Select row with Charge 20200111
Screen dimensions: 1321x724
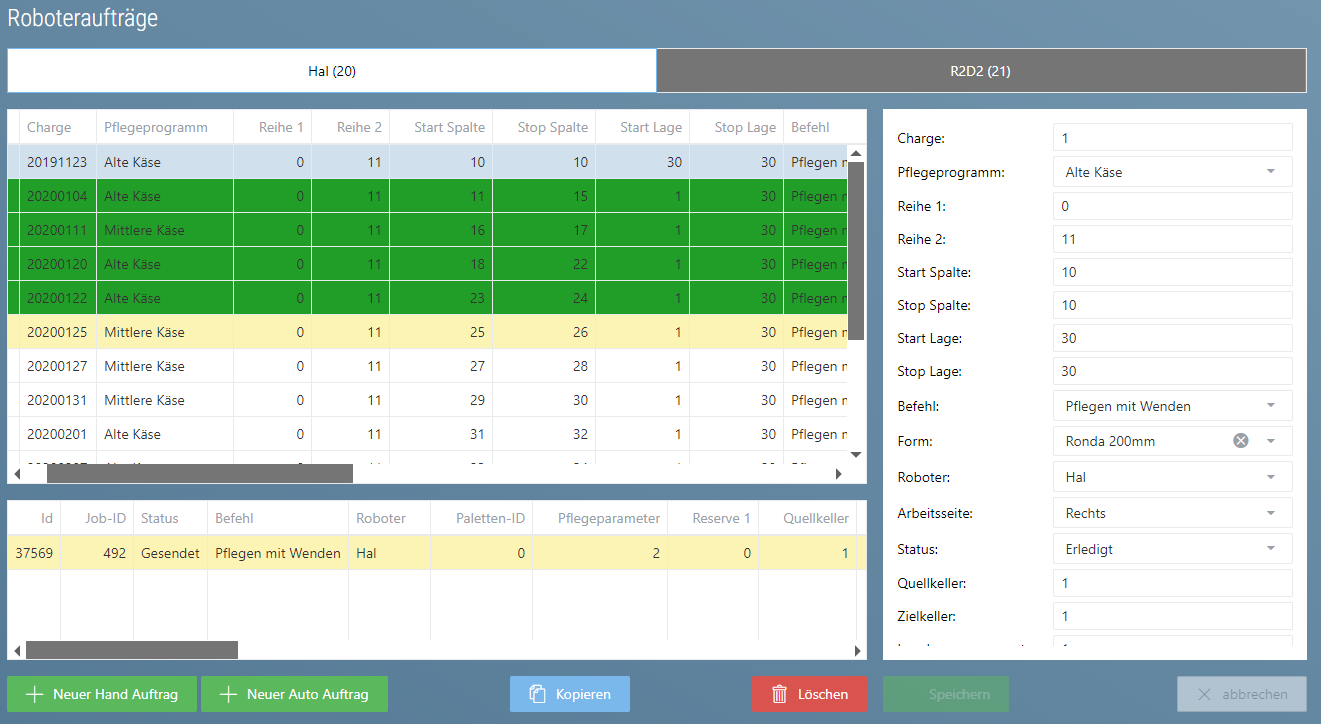click(x=428, y=230)
